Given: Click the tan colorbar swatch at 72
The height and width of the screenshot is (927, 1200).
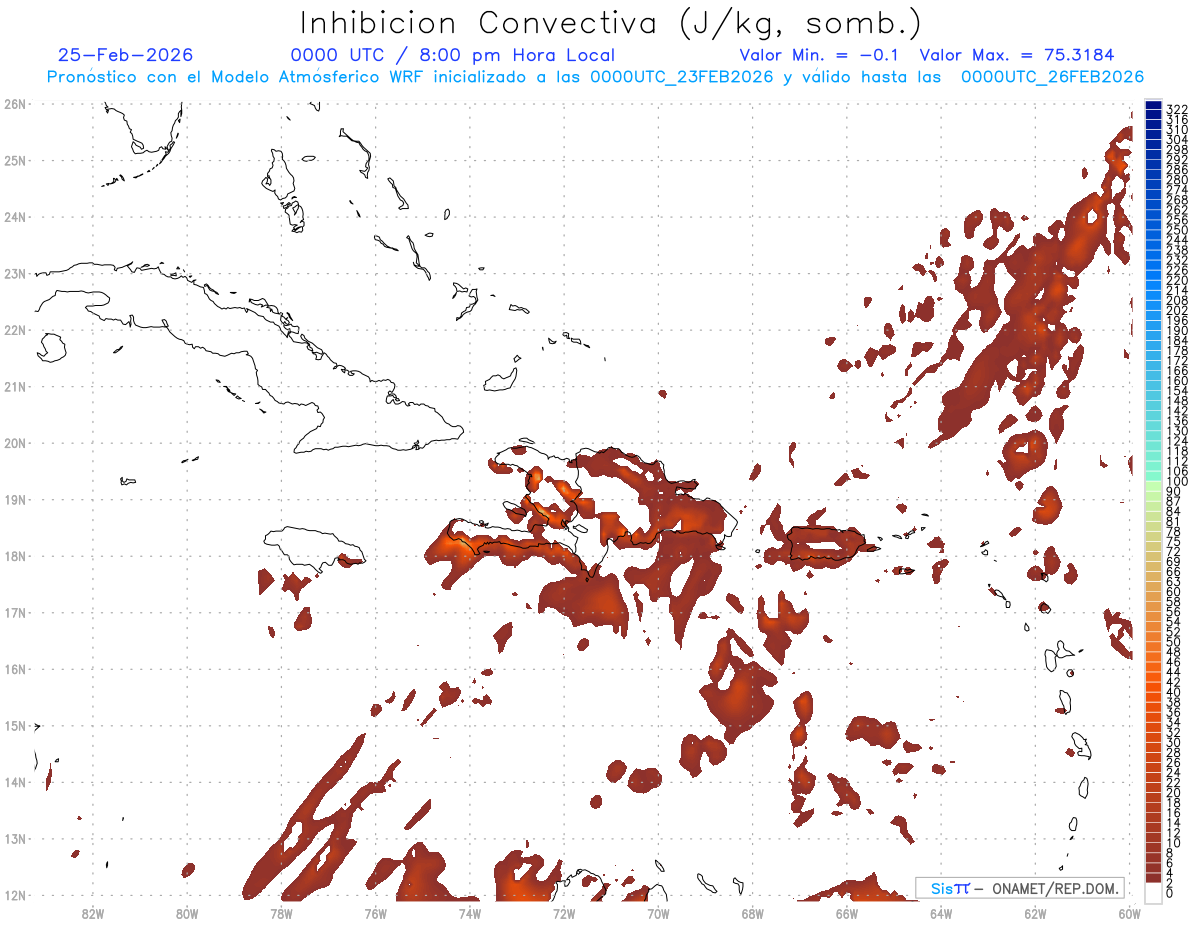Looking at the screenshot, I should click(x=1153, y=548).
